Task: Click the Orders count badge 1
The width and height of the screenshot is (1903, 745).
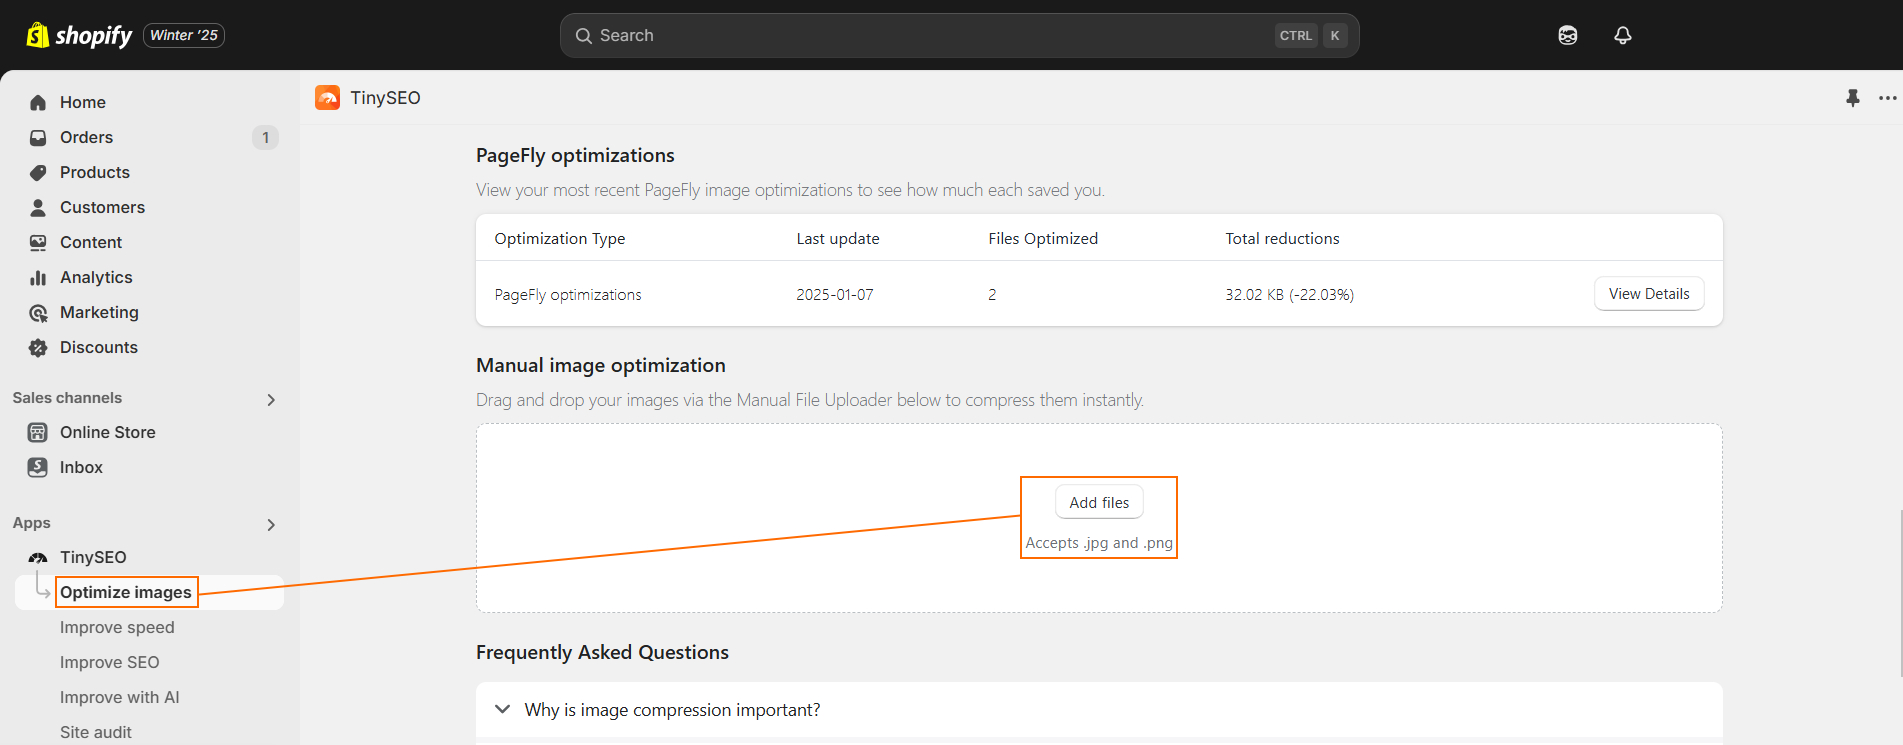Action: 265,137
